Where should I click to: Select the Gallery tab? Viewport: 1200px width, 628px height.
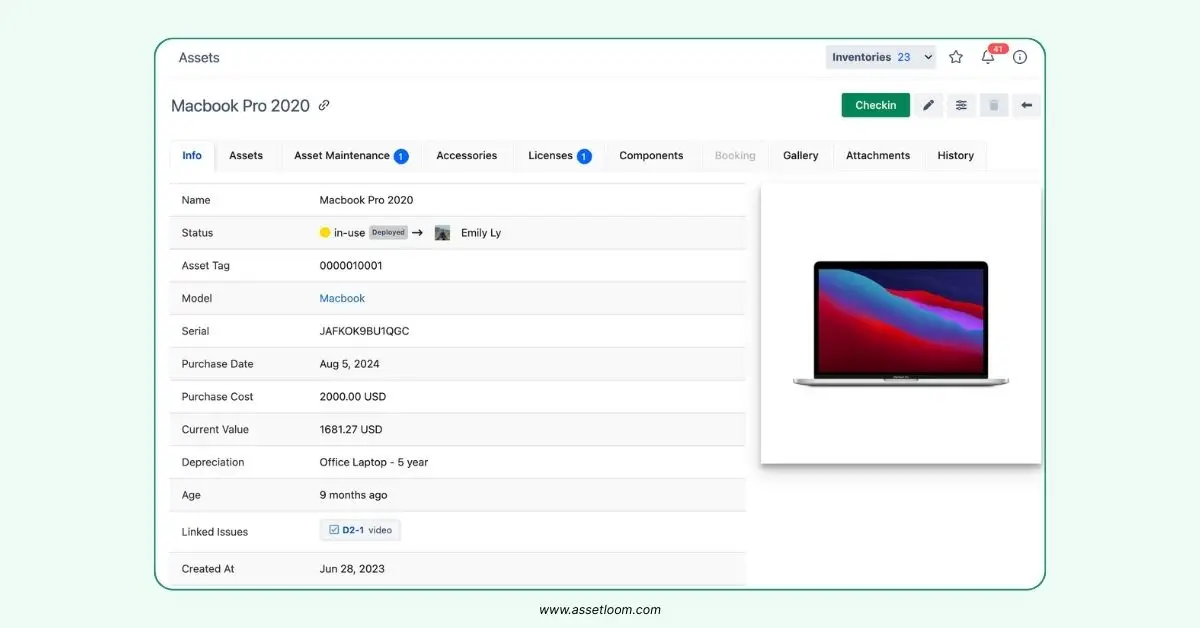[x=800, y=155]
